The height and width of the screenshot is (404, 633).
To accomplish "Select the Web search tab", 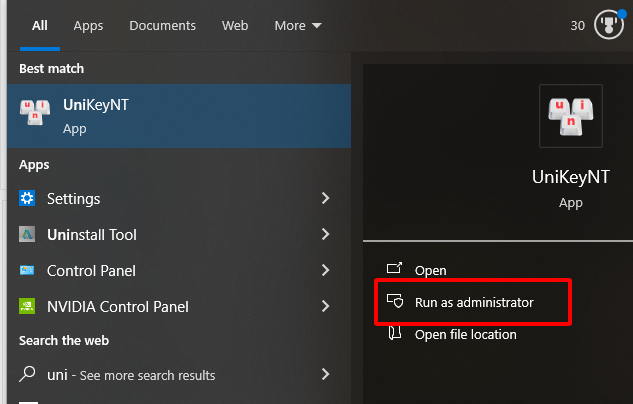I will pyautogui.click(x=235, y=25).
